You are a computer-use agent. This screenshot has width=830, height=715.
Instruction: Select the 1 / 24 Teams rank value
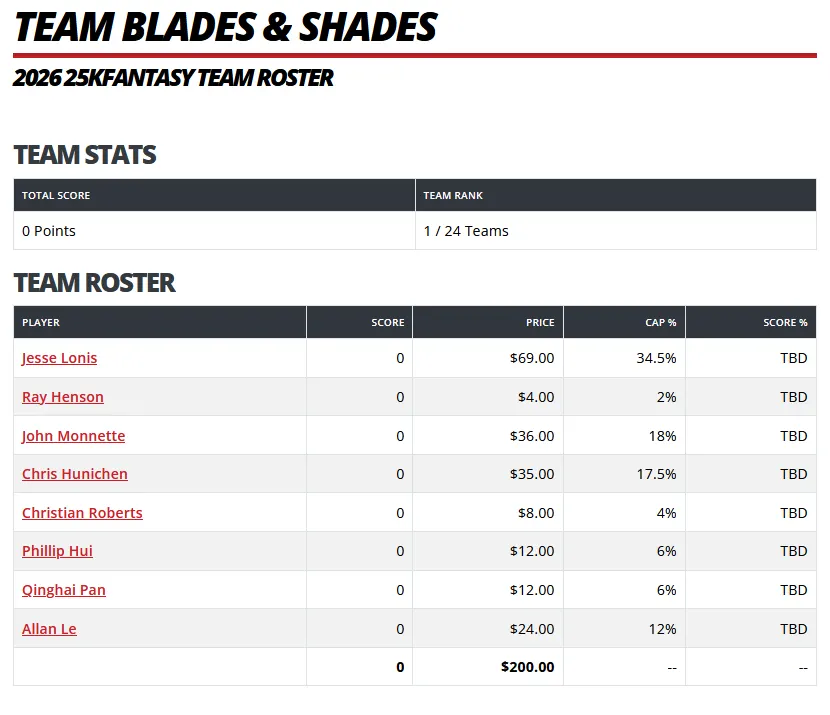466,231
